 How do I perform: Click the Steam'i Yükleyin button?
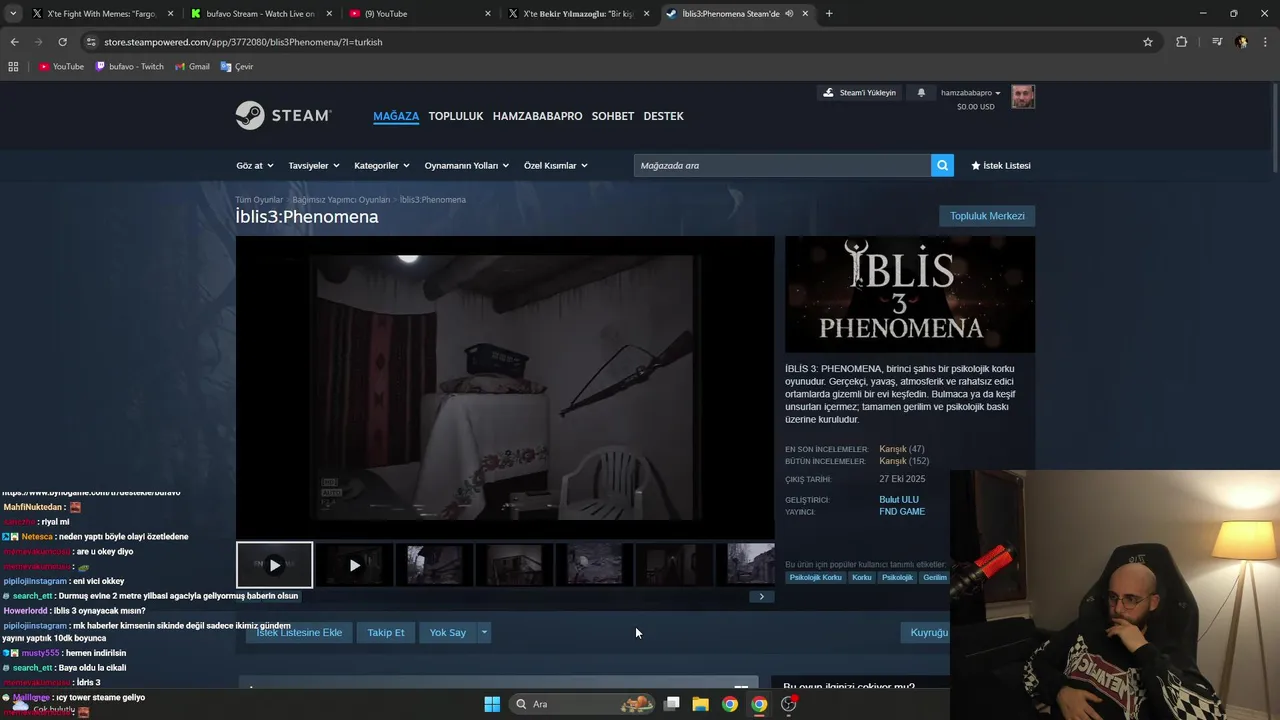(x=860, y=93)
